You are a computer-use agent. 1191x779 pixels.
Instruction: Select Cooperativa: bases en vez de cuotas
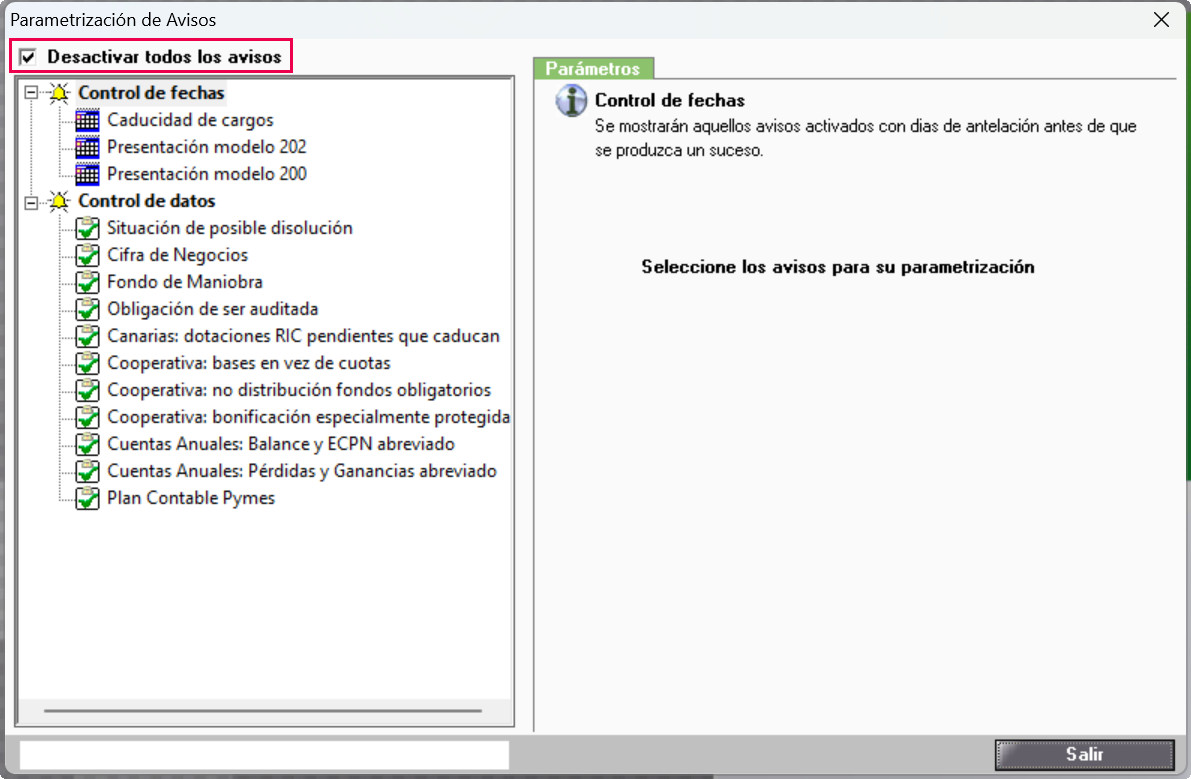248,363
